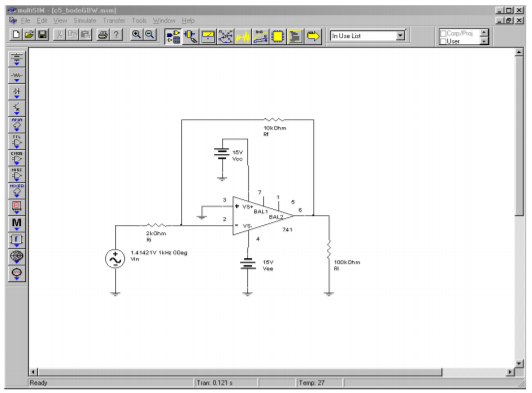Open the Diodes component bin
The width and height of the screenshot is (532, 393).
point(17,92)
